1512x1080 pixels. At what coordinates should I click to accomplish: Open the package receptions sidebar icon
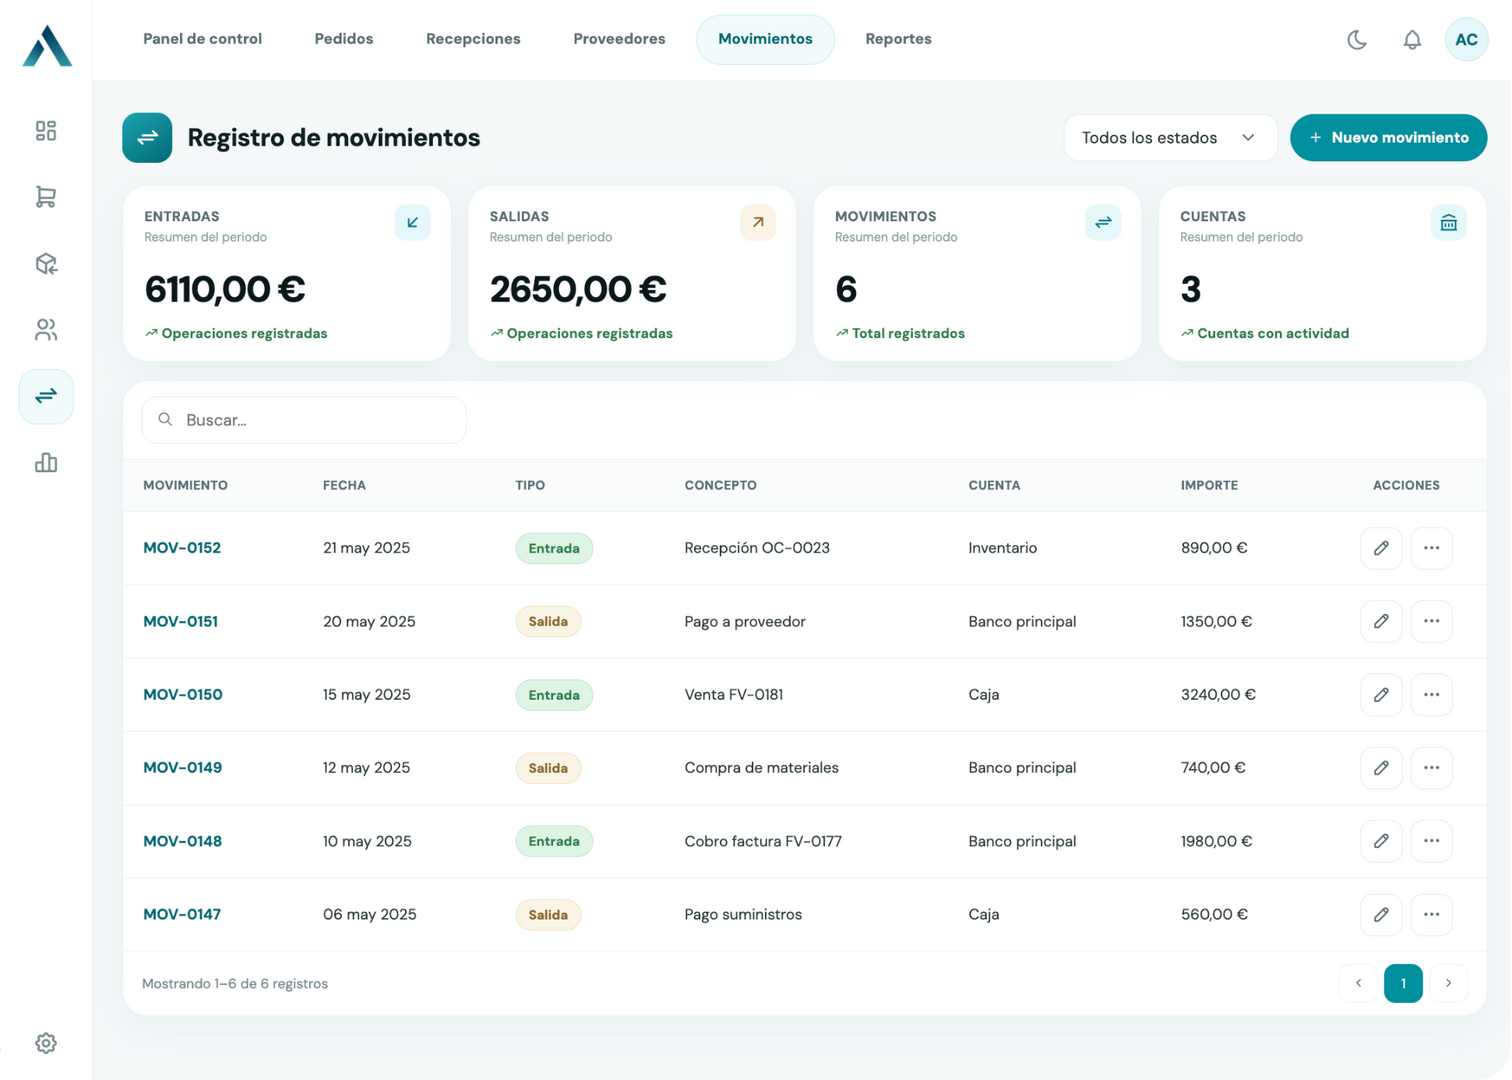pos(46,264)
